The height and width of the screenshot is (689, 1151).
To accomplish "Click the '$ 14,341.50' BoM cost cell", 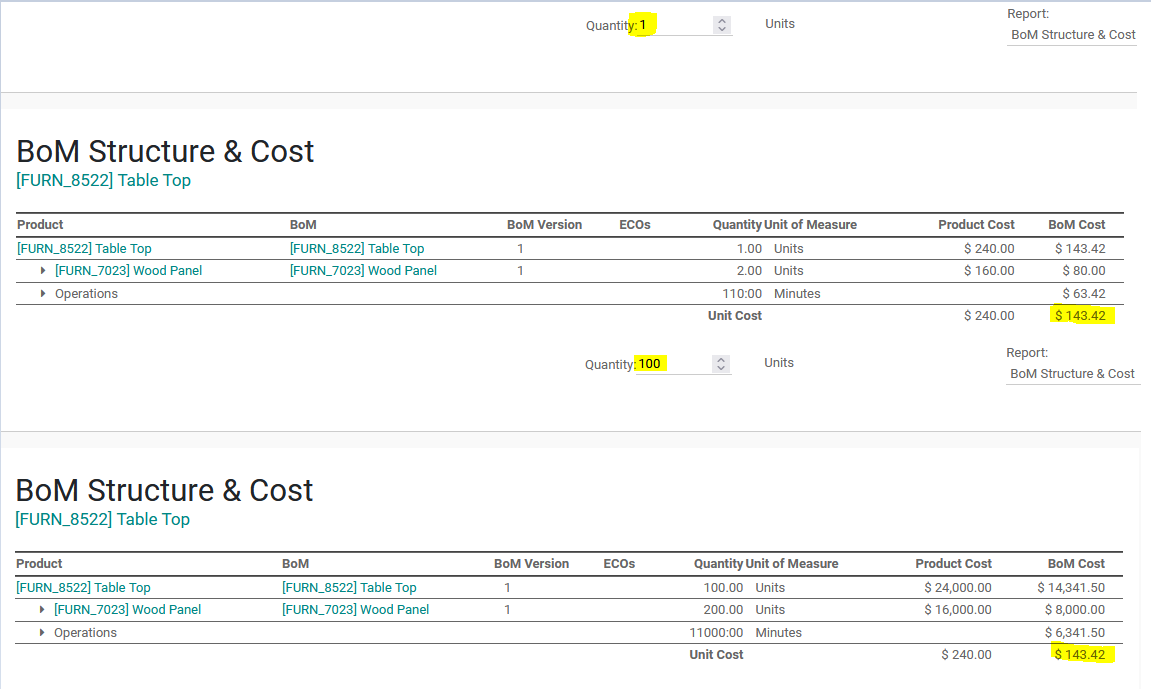I will point(1071,588).
